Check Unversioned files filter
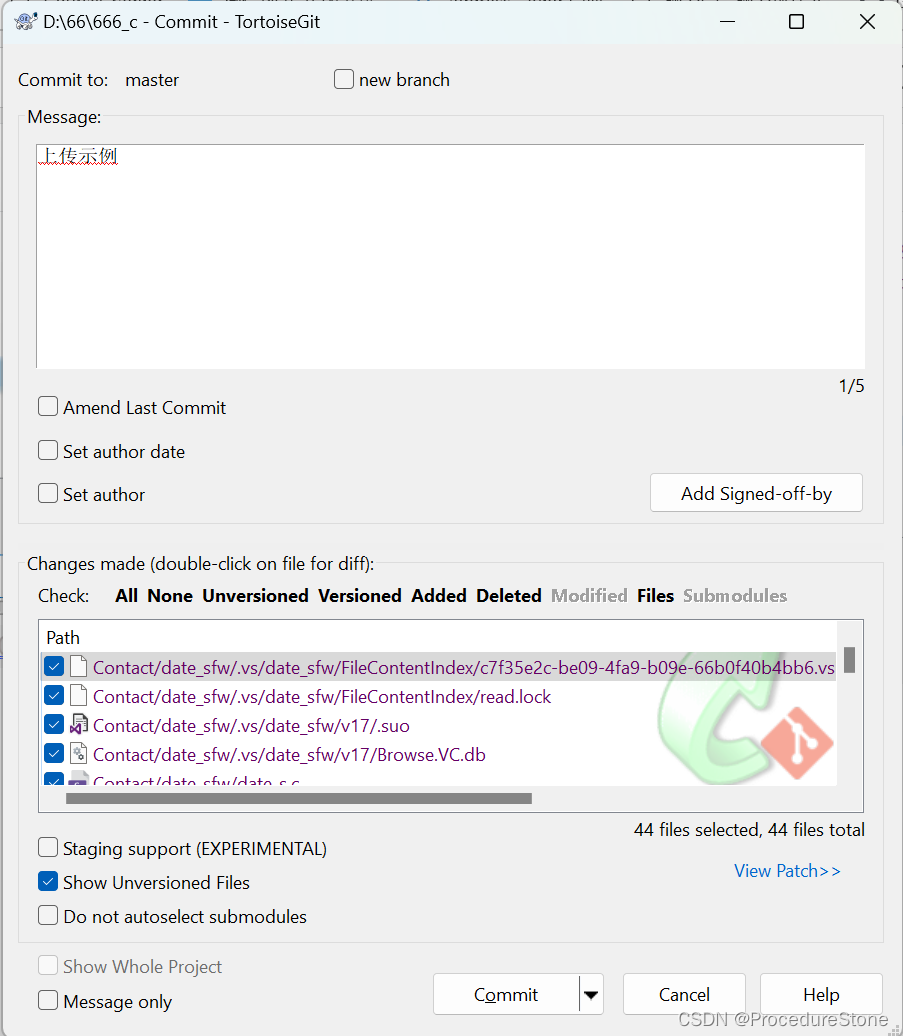 point(255,595)
